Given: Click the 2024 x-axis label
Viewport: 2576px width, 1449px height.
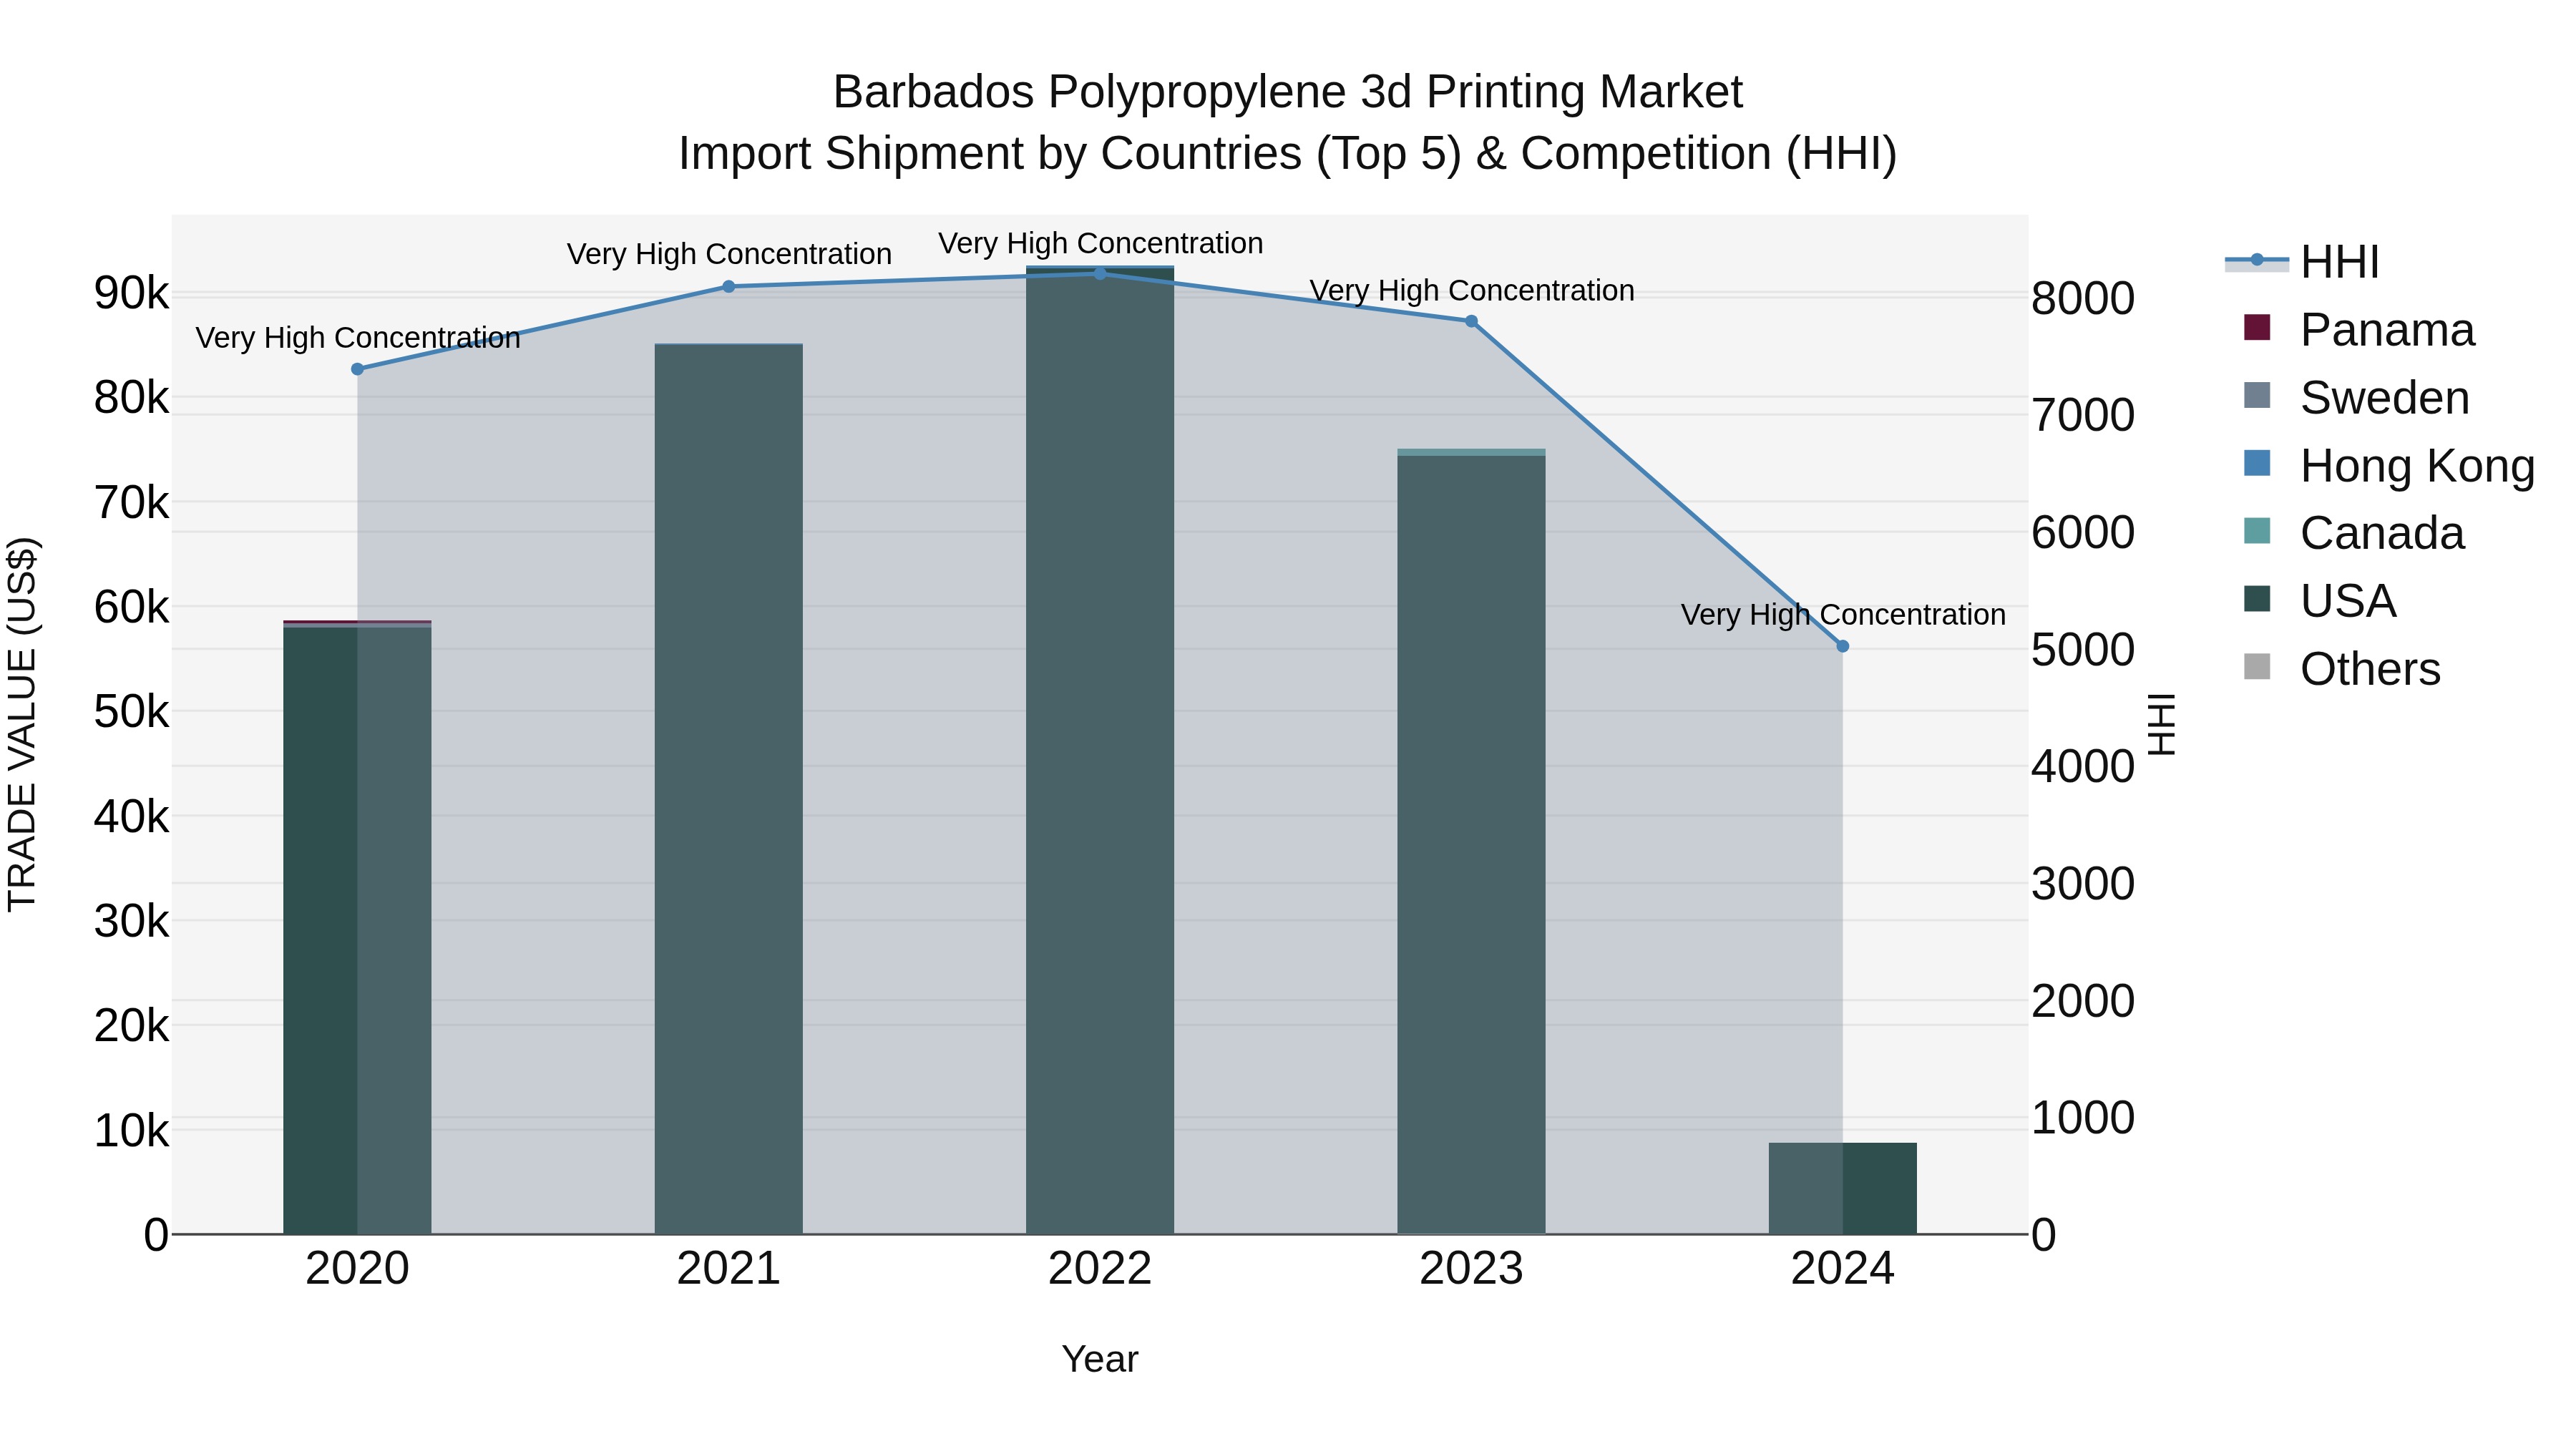Looking at the screenshot, I should pos(1843,1269).
